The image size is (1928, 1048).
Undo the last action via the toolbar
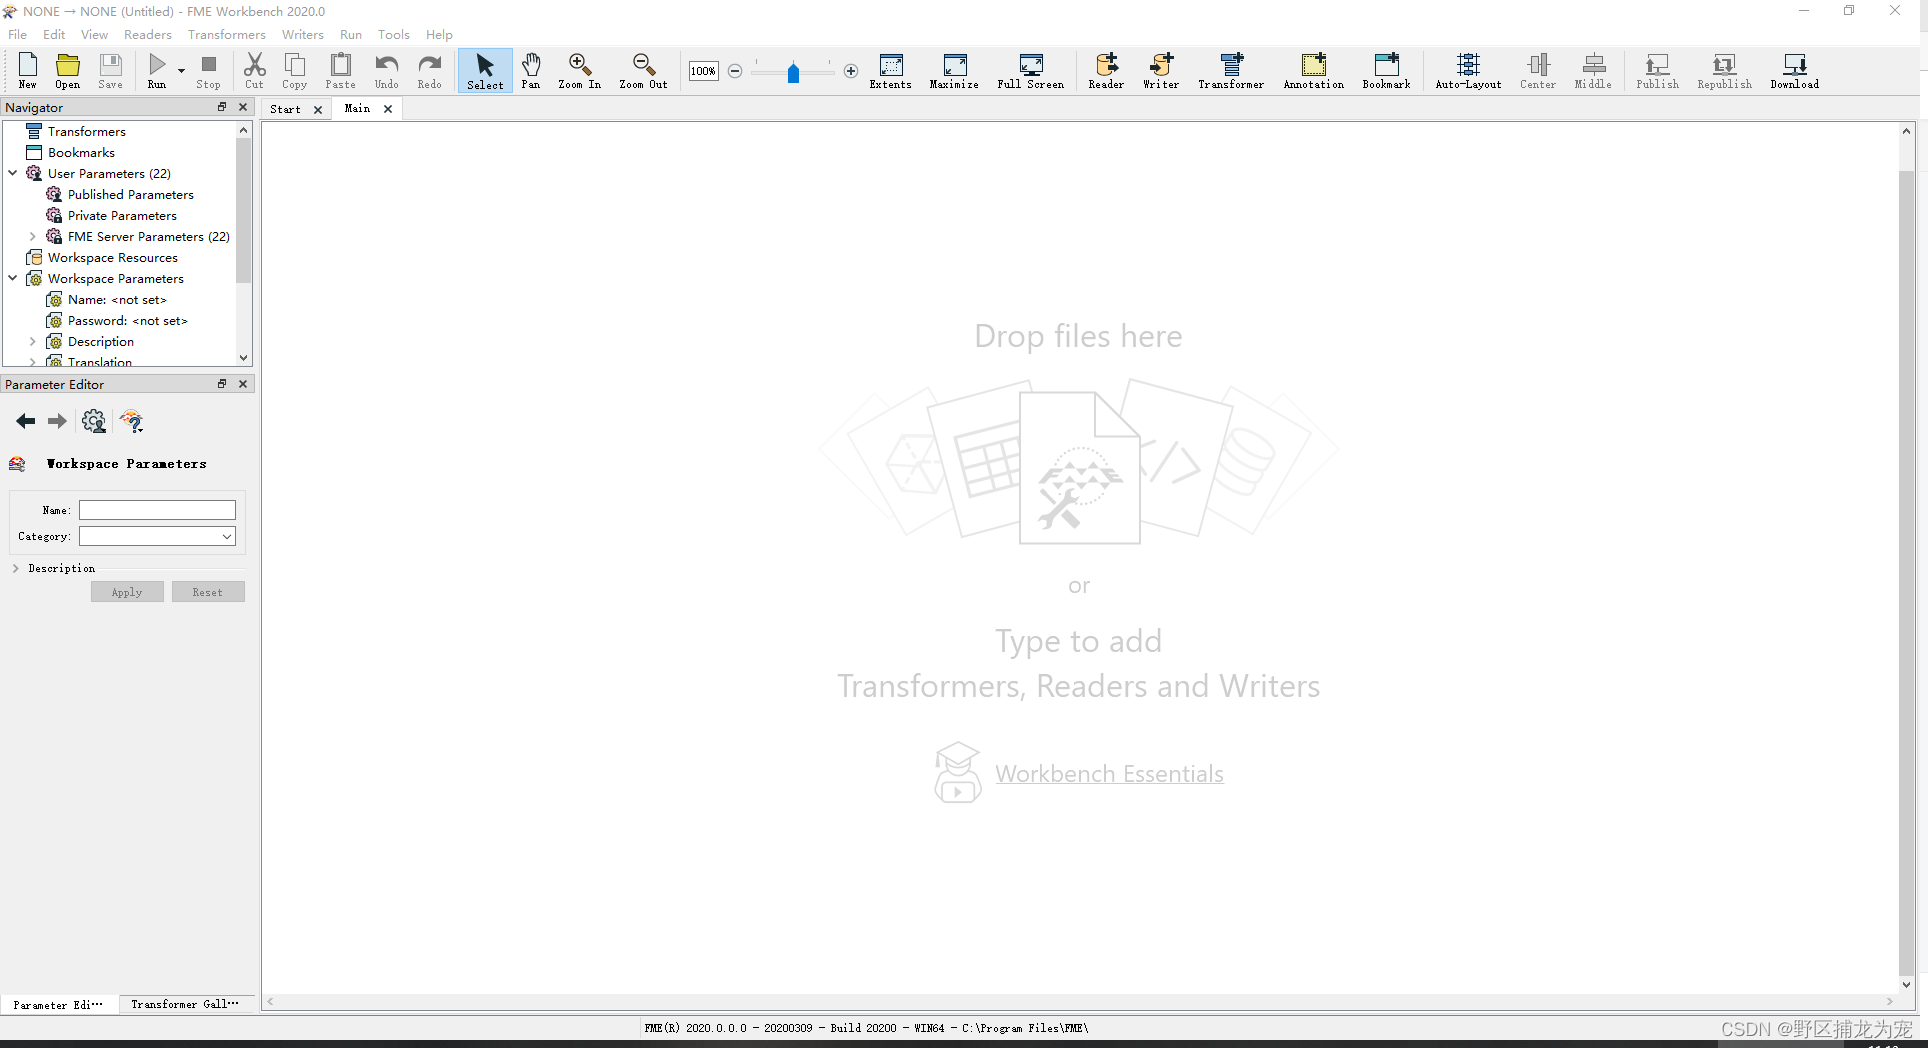(387, 71)
